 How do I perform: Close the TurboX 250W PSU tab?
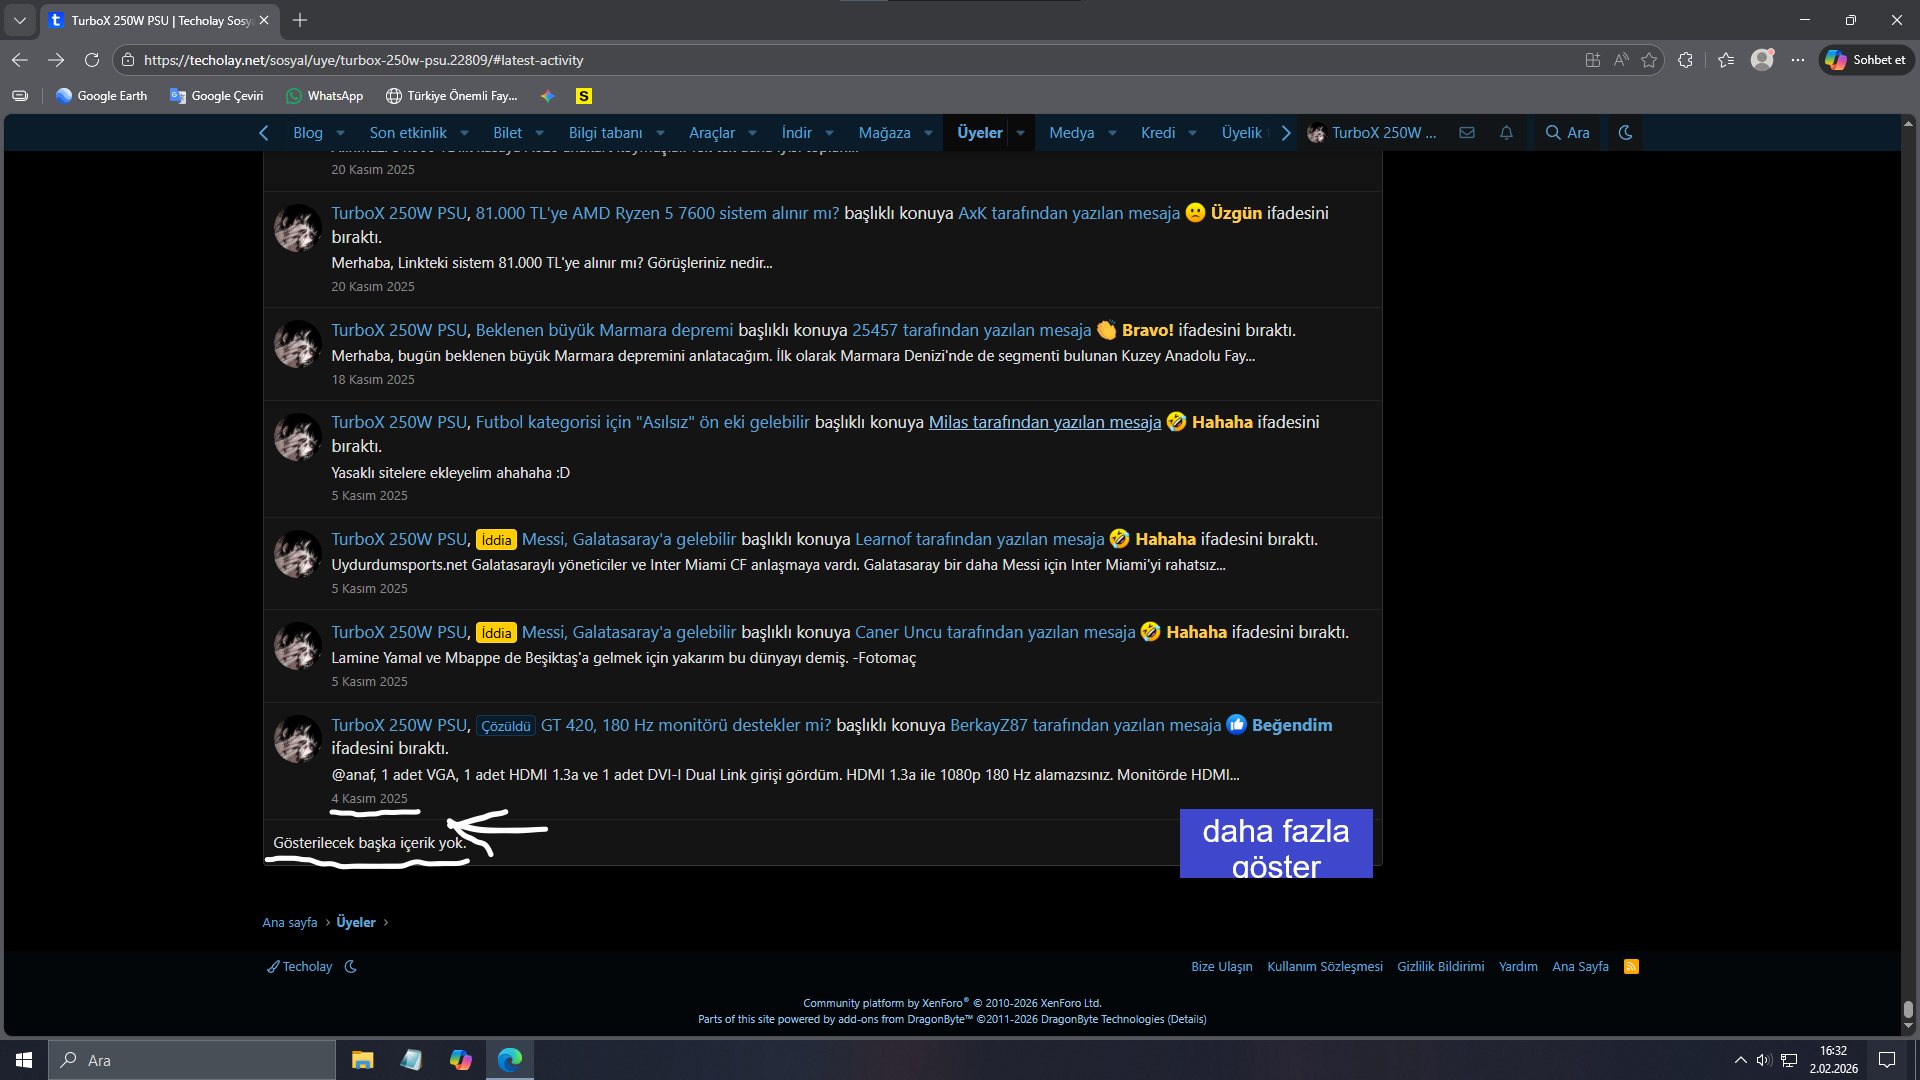[x=264, y=20]
